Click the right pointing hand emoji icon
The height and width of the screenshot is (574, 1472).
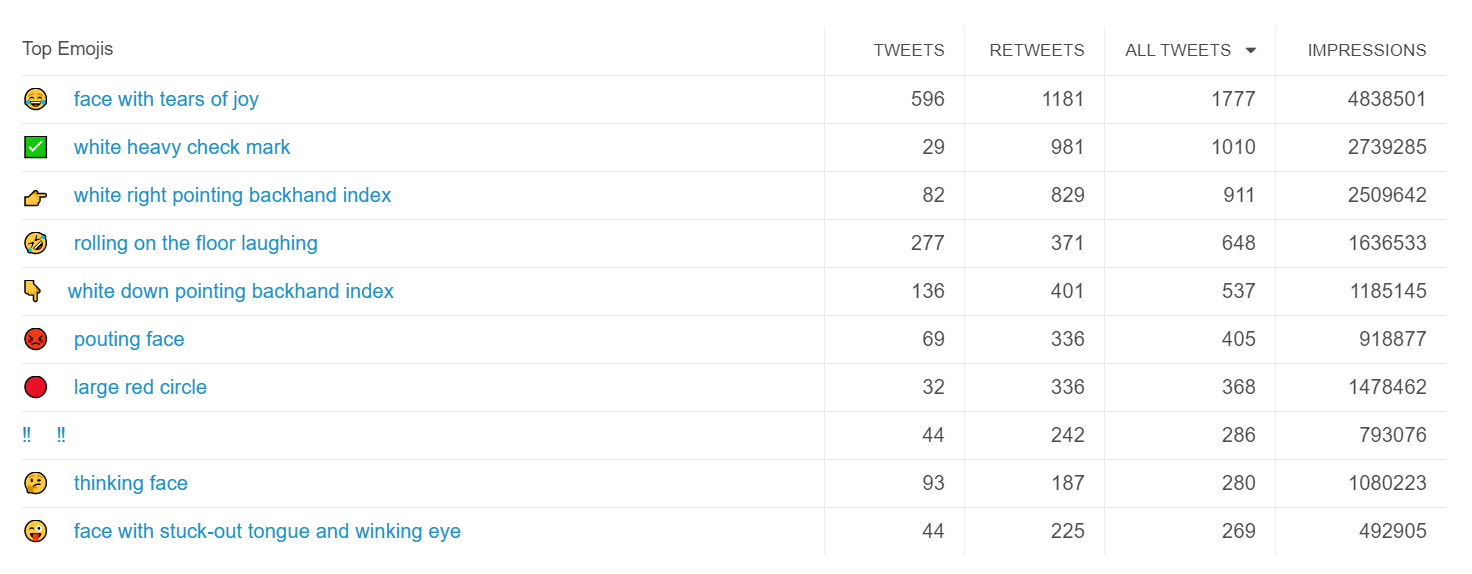[x=35, y=196]
